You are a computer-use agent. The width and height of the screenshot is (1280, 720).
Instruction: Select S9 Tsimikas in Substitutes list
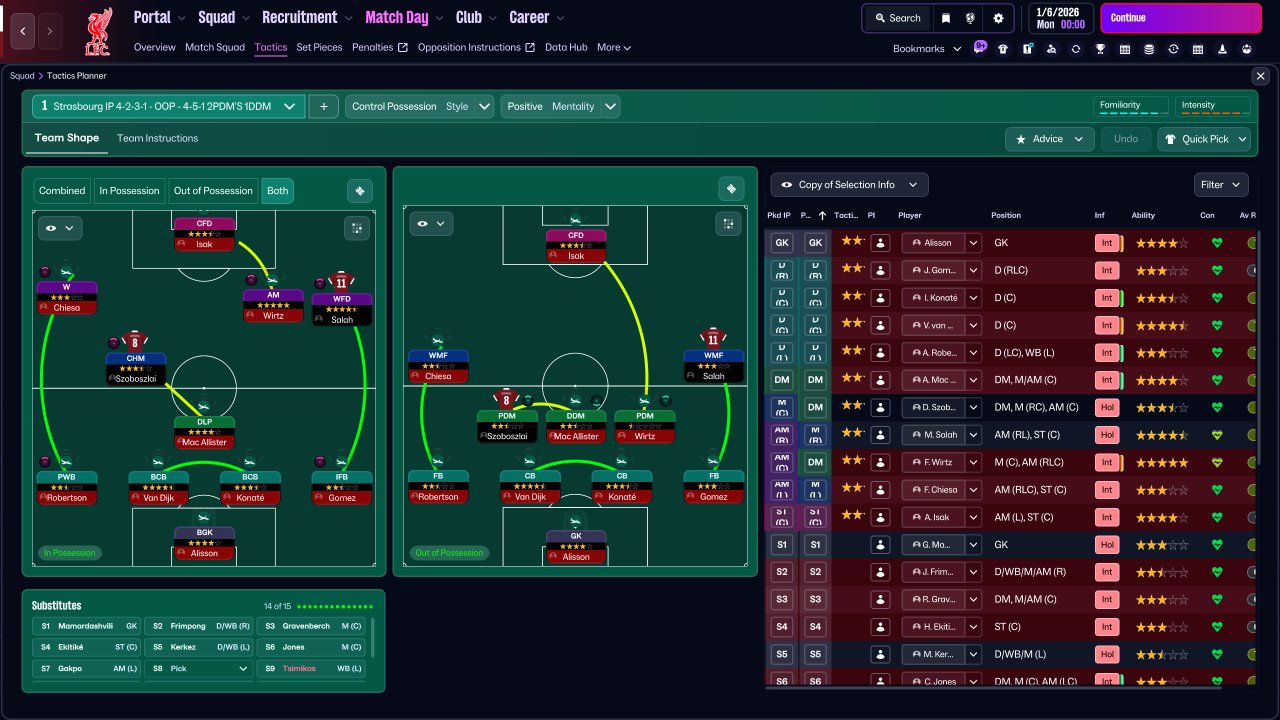(x=311, y=668)
